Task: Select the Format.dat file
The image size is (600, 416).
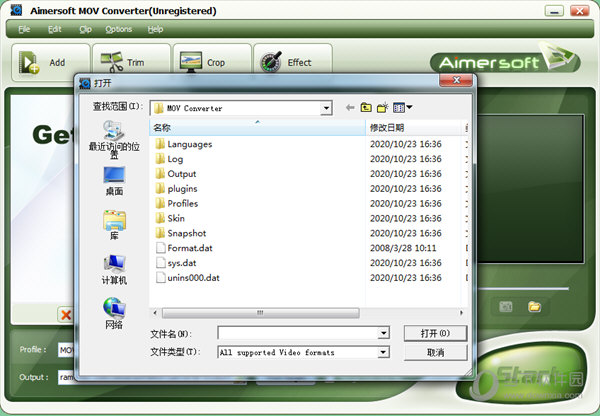Action: (x=184, y=248)
